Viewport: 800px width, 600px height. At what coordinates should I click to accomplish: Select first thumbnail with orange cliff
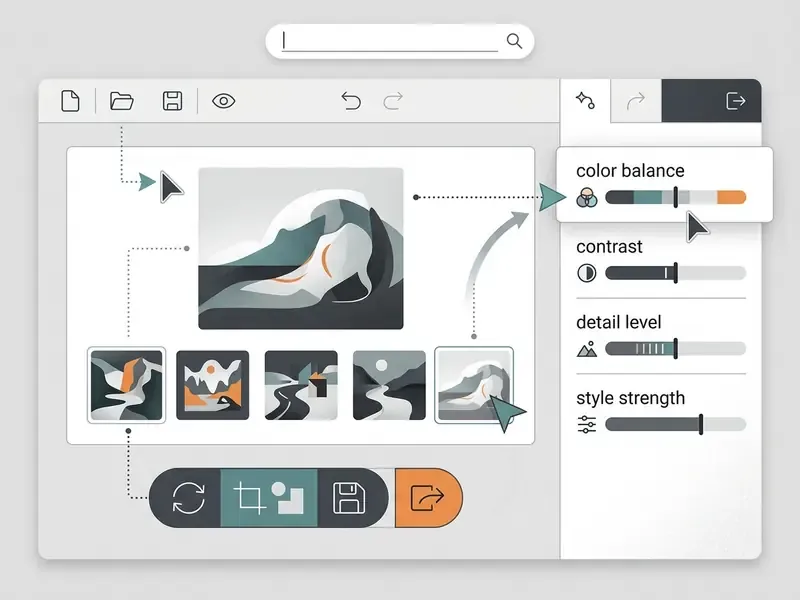point(127,385)
